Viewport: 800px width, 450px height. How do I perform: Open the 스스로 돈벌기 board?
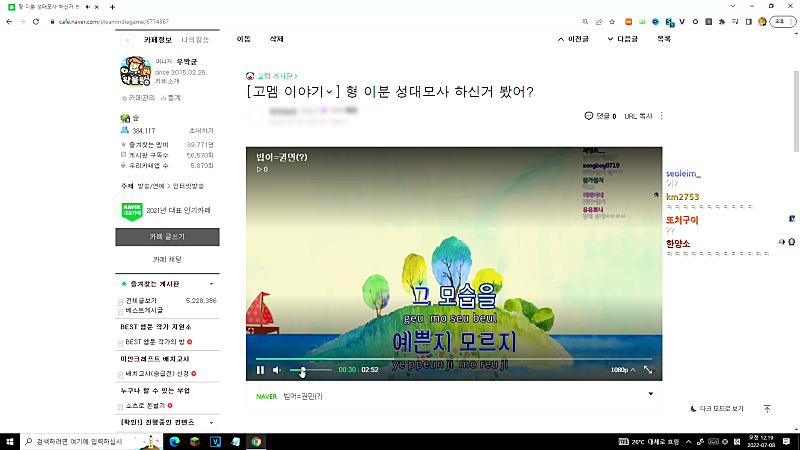click(x=145, y=406)
